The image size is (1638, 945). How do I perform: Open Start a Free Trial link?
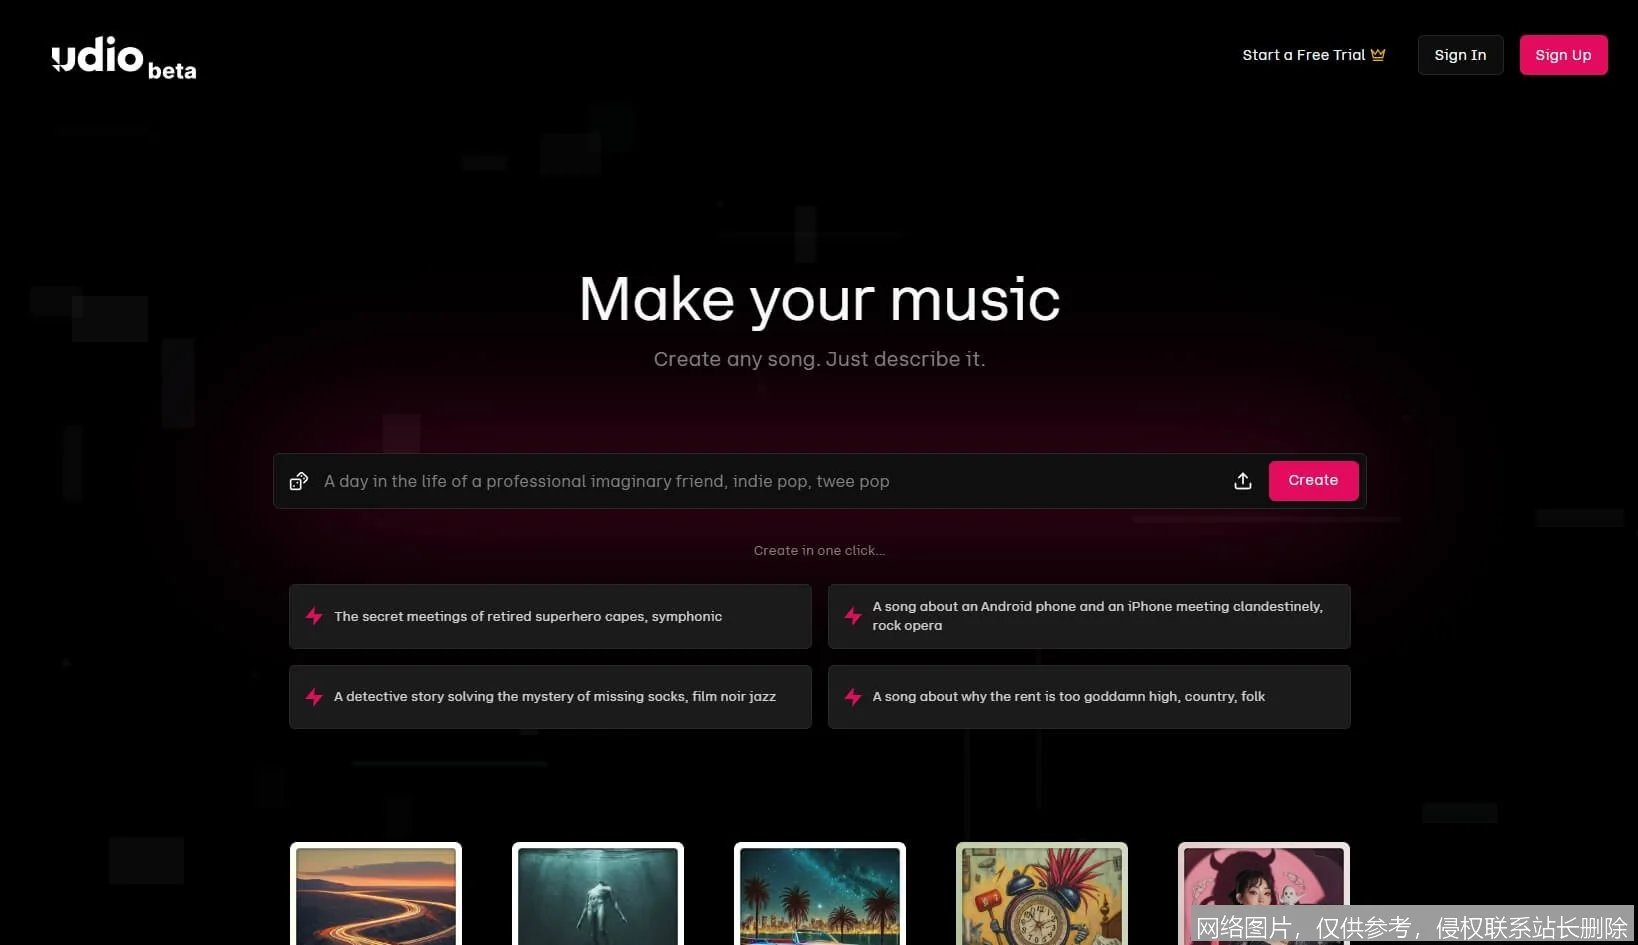tap(1302, 55)
